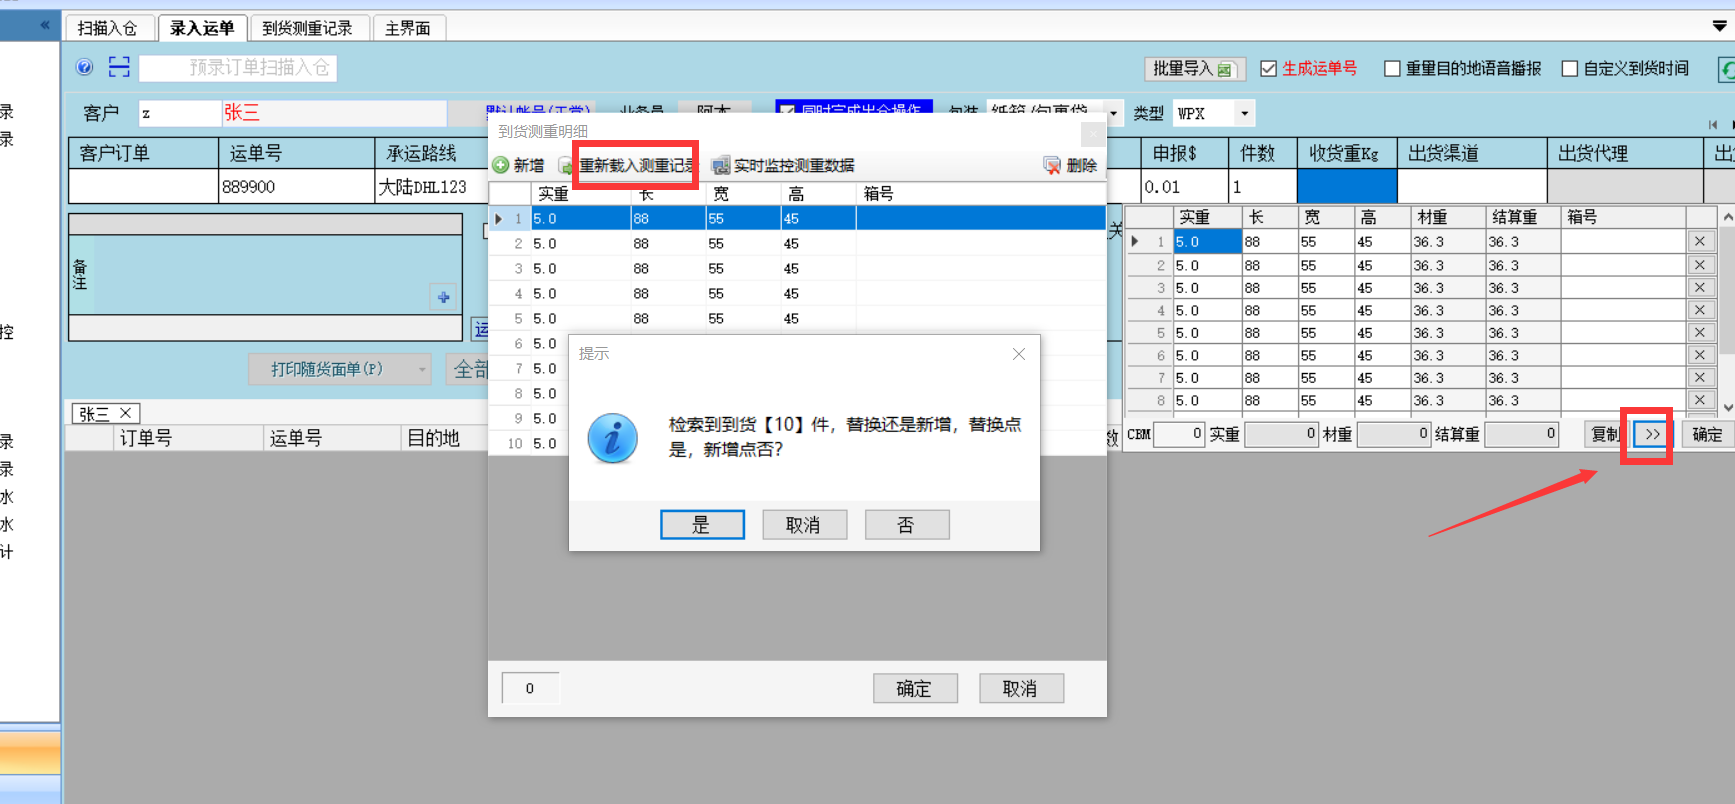Switch to the 扫描入仓 tab
This screenshot has width=1735, height=804.
108,28
